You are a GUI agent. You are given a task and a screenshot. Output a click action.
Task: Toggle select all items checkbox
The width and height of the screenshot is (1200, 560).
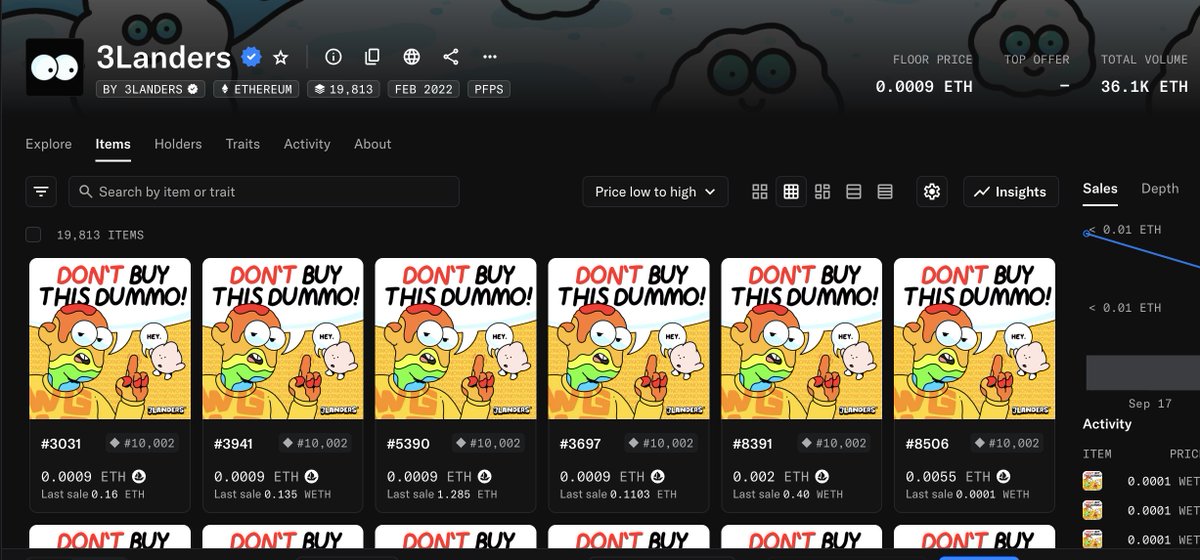click(33, 234)
